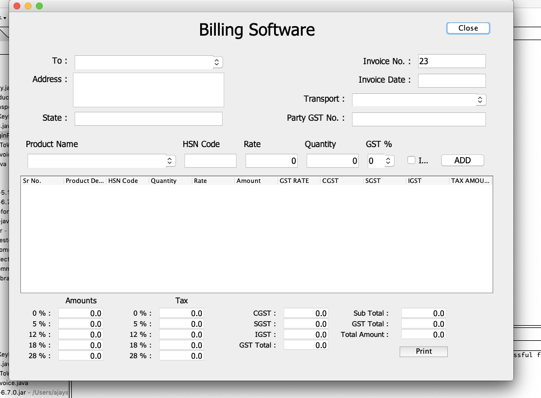Click the red window close button

(17, 6)
